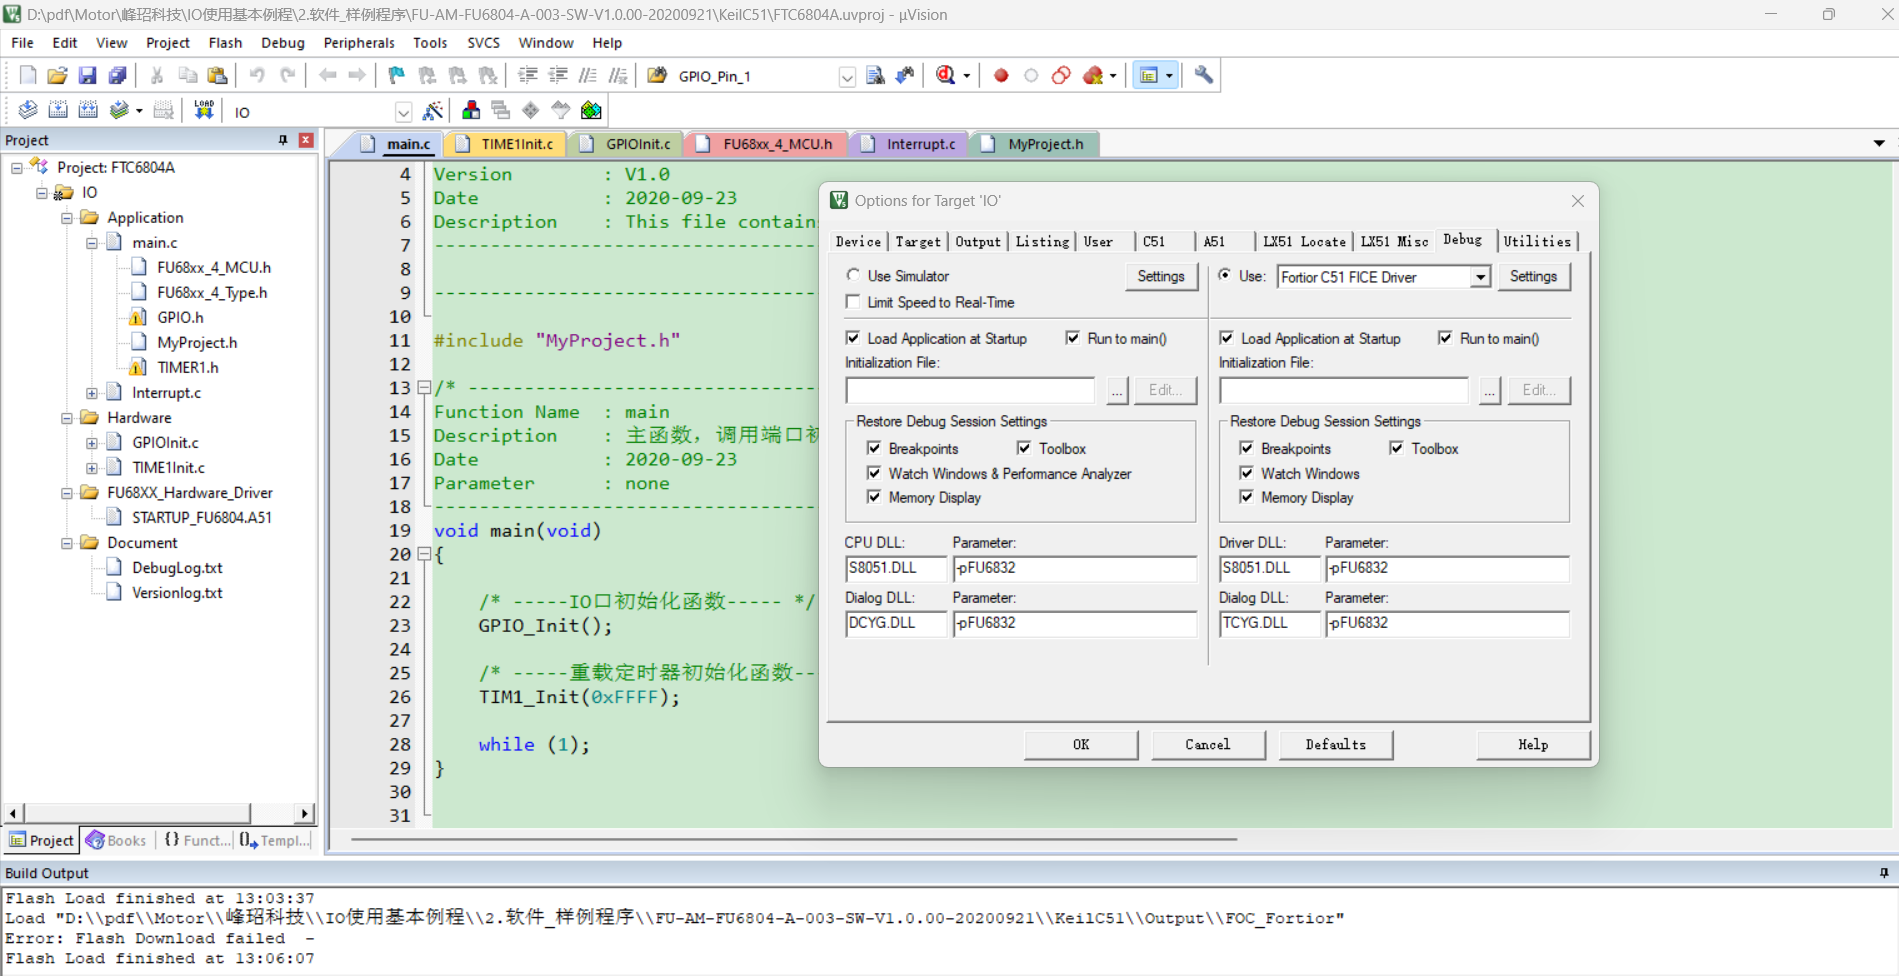Open the GPIO_Pin_1 find dropdown
This screenshot has height=976, width=1899.
point(847,77)
